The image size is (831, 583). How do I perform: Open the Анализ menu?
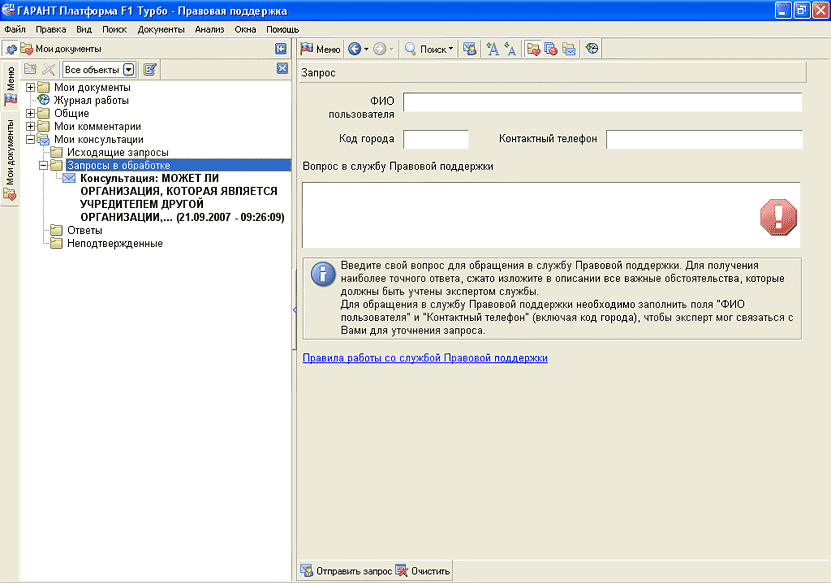pos(209,30)
